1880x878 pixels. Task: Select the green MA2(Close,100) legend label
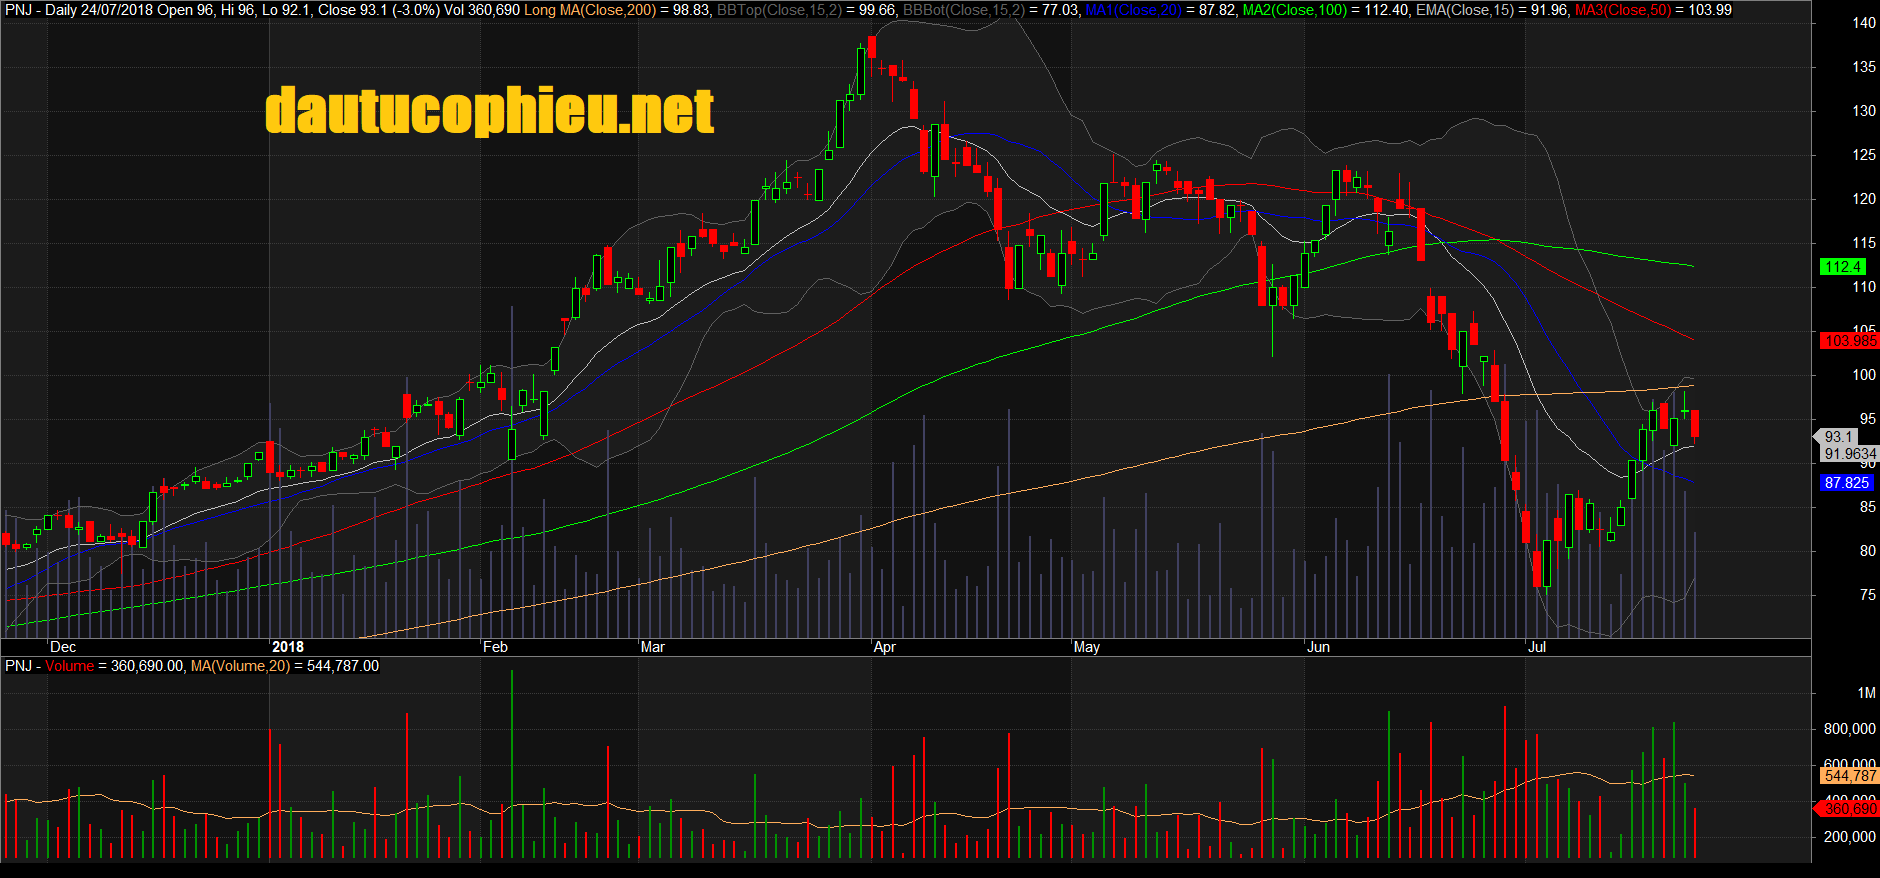coord(1294,10)
